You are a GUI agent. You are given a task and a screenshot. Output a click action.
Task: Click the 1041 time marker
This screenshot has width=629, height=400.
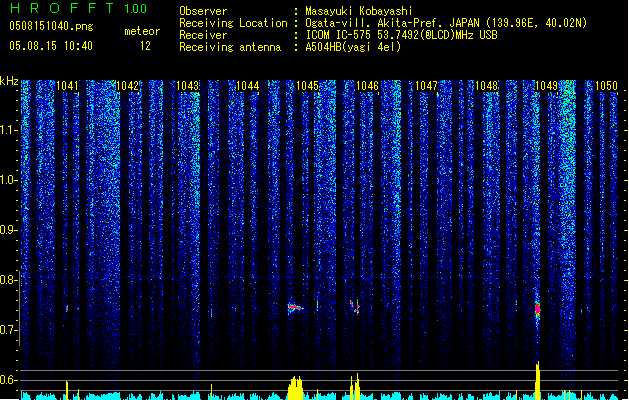tap(67, 86)
